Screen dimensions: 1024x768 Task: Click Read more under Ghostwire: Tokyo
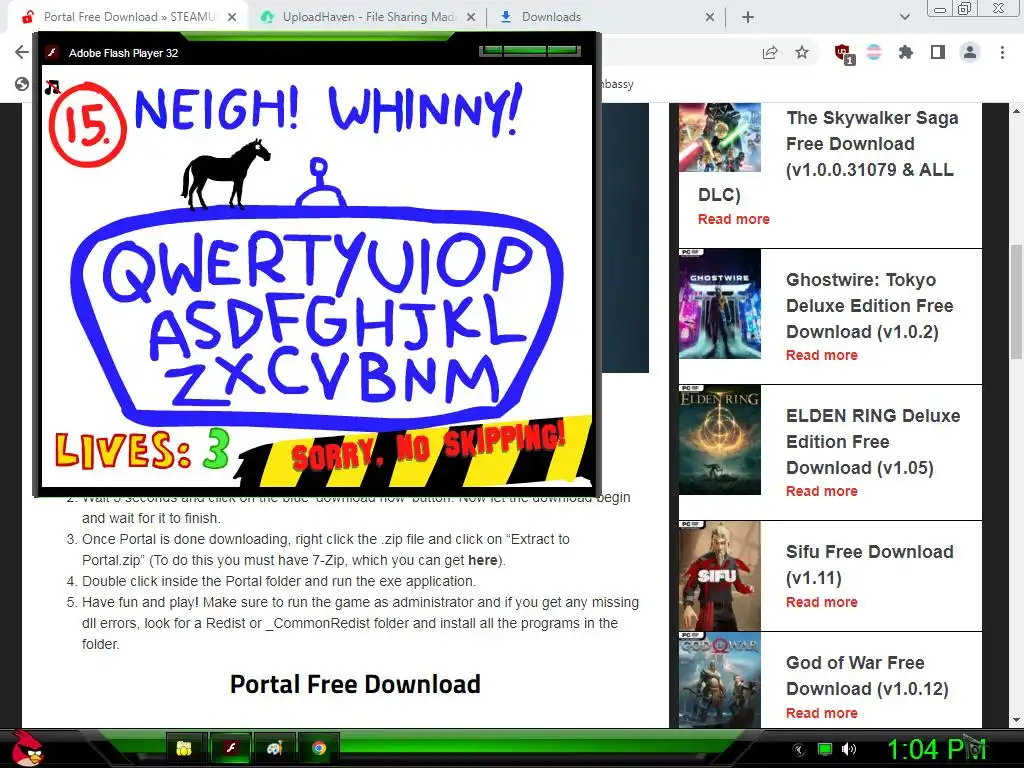[822, 355]
